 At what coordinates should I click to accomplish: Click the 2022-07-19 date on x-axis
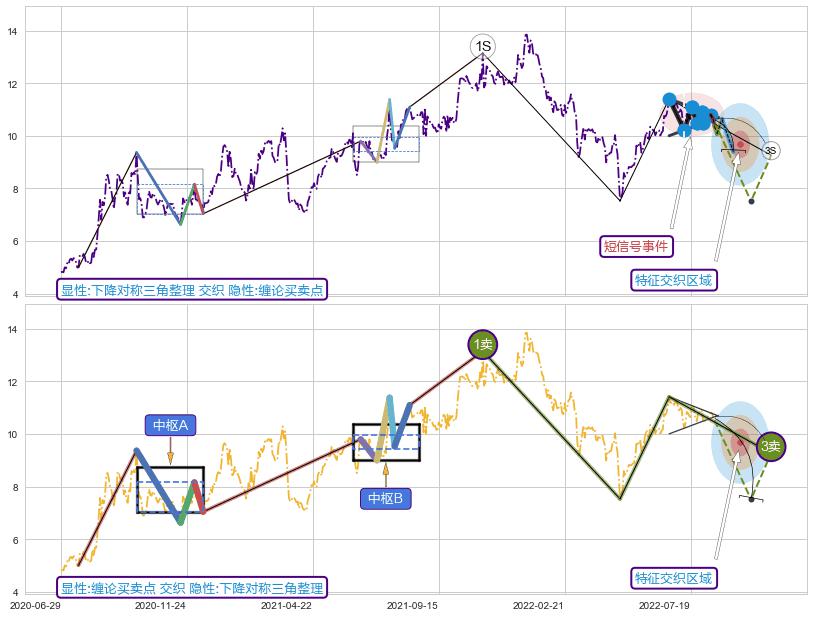click(664, 605)
